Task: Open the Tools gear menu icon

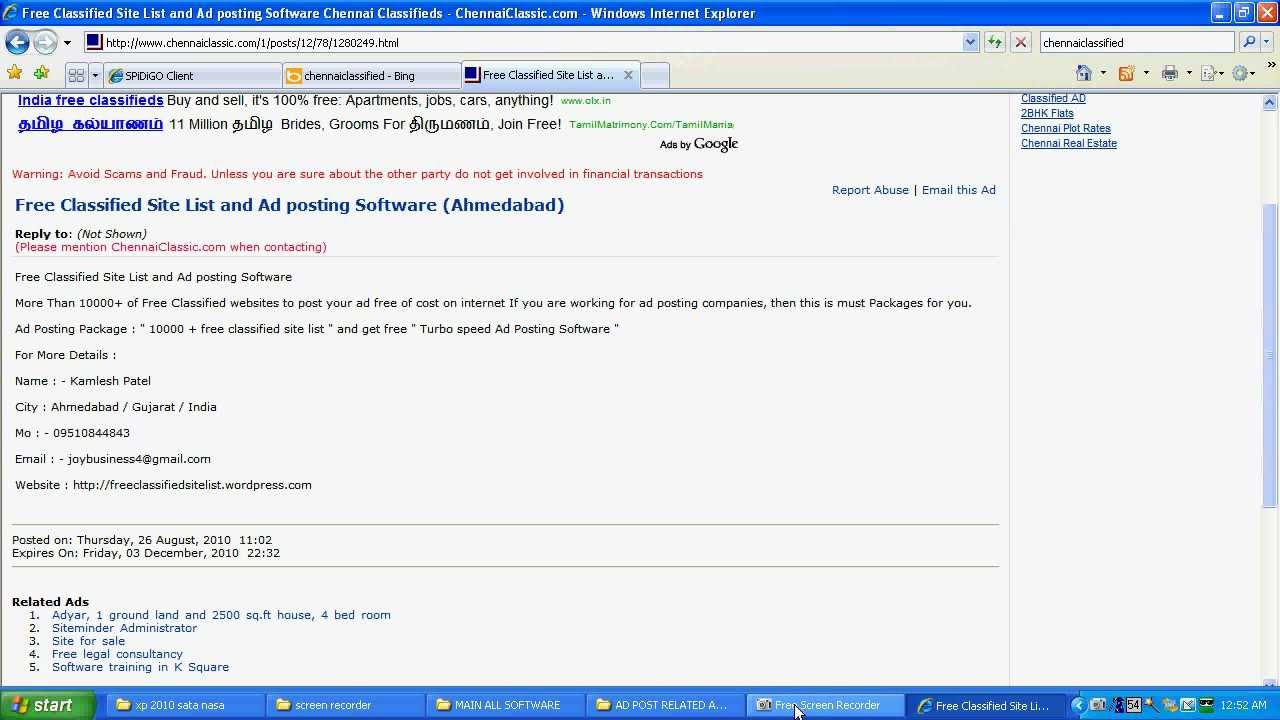Action: click(1243, 73)
